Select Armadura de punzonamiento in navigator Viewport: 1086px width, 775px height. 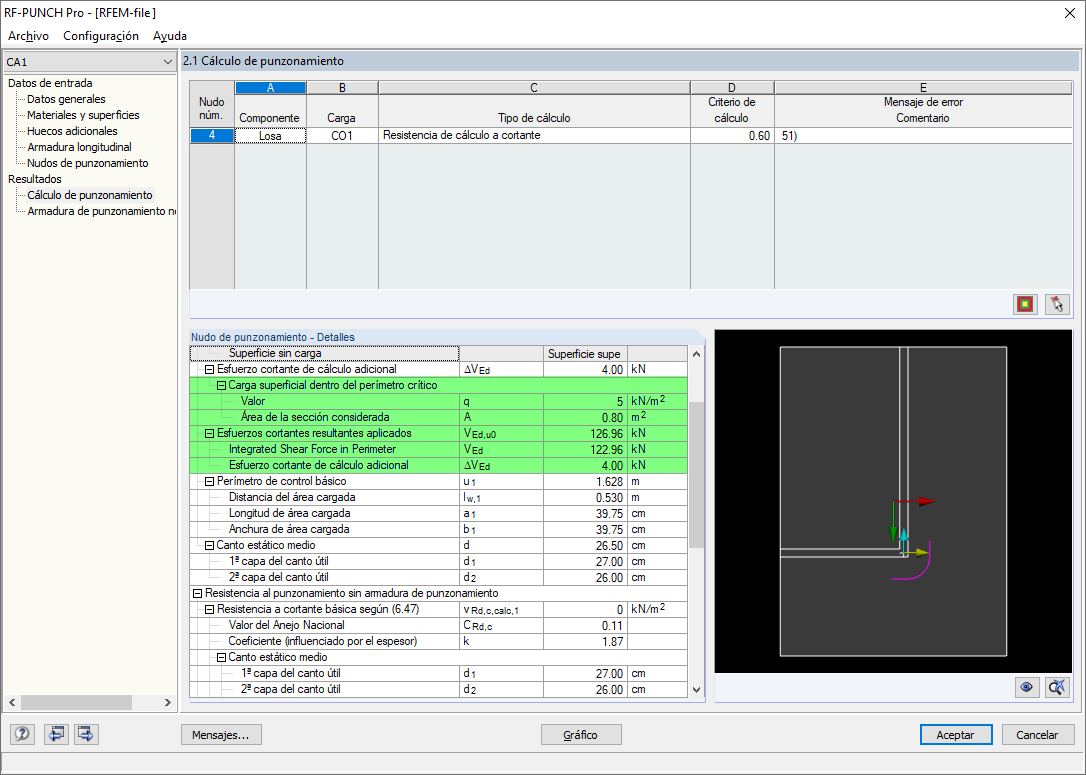point(101,211)
